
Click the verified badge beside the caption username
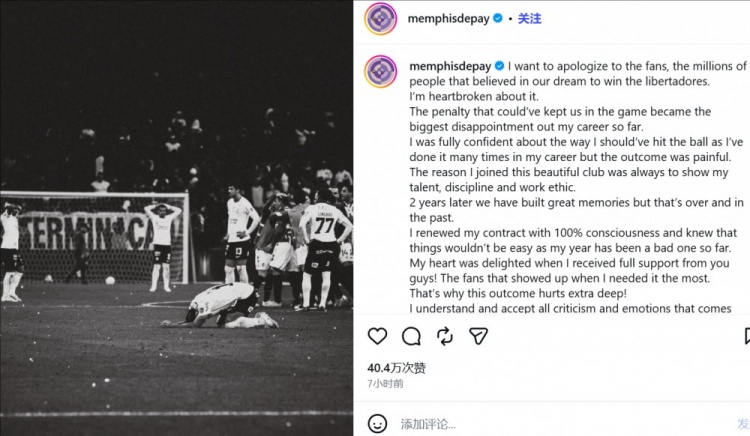(x=500, y=66)
